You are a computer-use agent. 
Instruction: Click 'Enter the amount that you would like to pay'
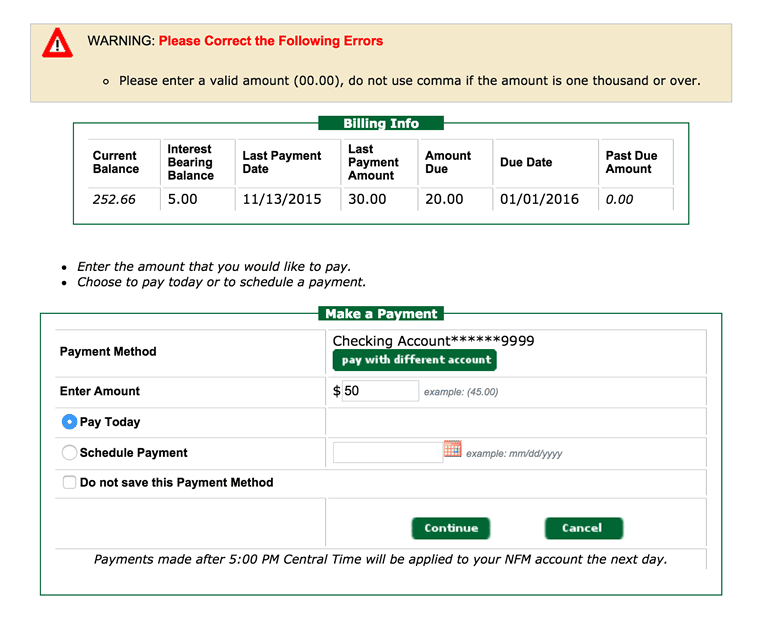(x=214, y=267)
